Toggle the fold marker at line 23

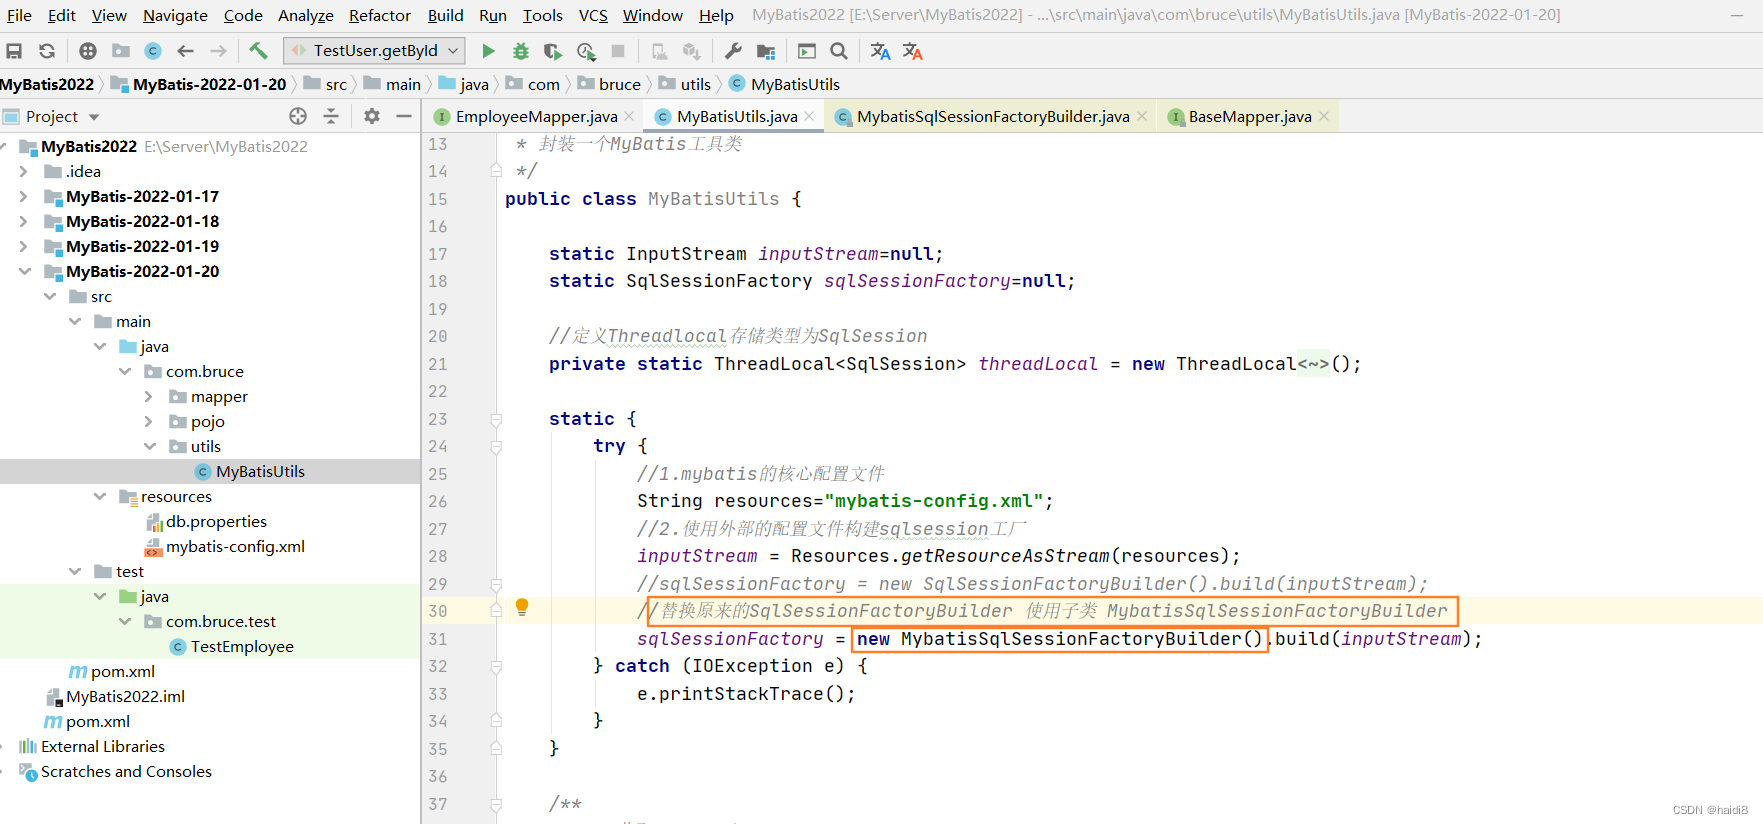496,419
